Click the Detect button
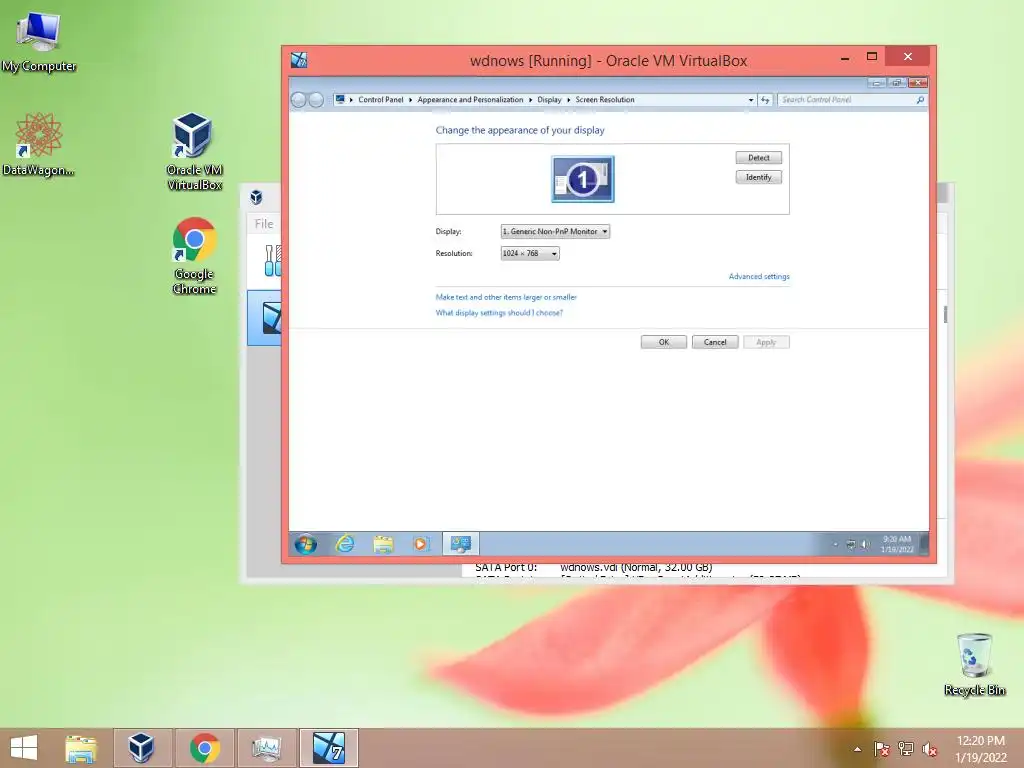 tap(758, 157)
